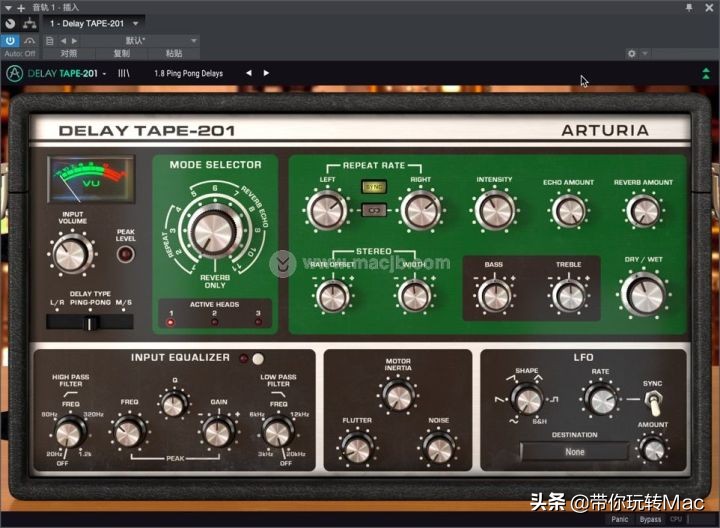Go to previous preset arrow
Screen dimensions: 720x528
(248, 73)
